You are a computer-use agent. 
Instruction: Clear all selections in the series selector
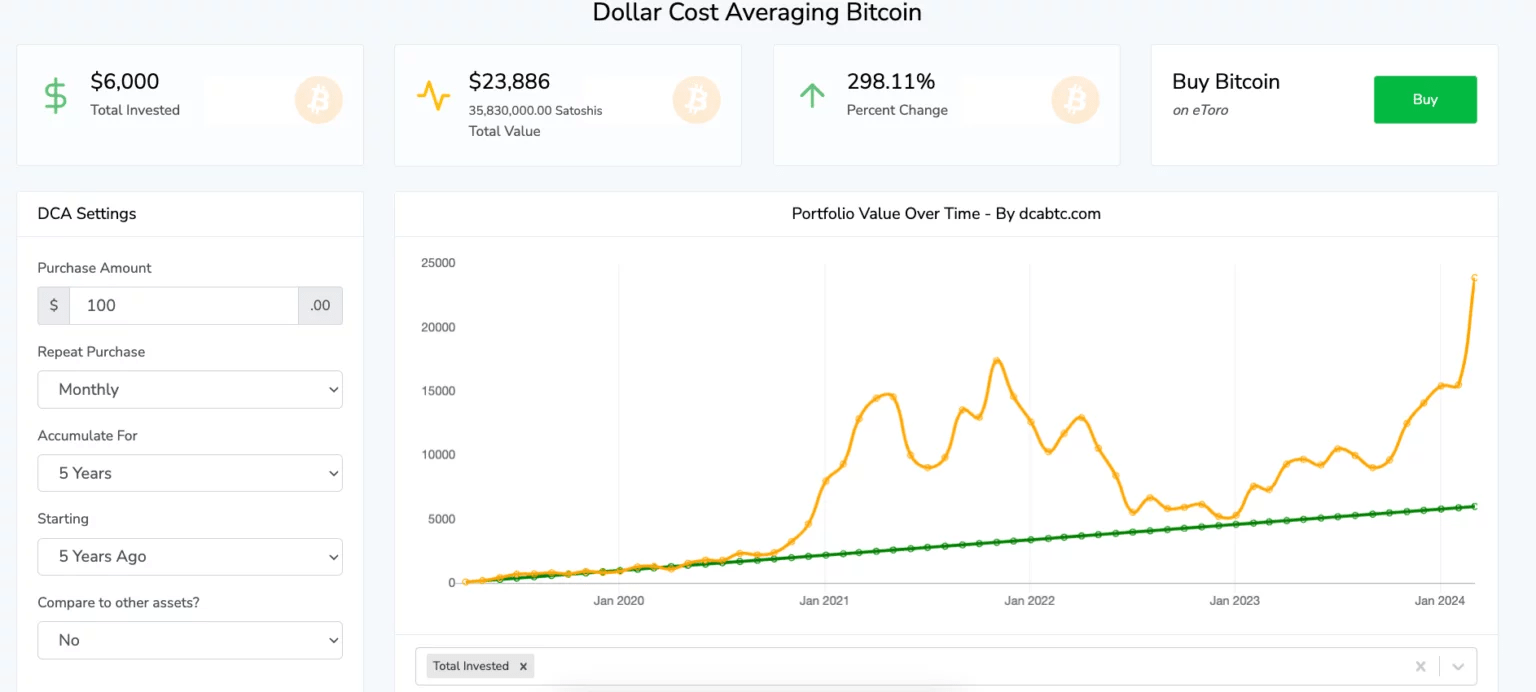pyautogui.click(x=1420, y=667)
